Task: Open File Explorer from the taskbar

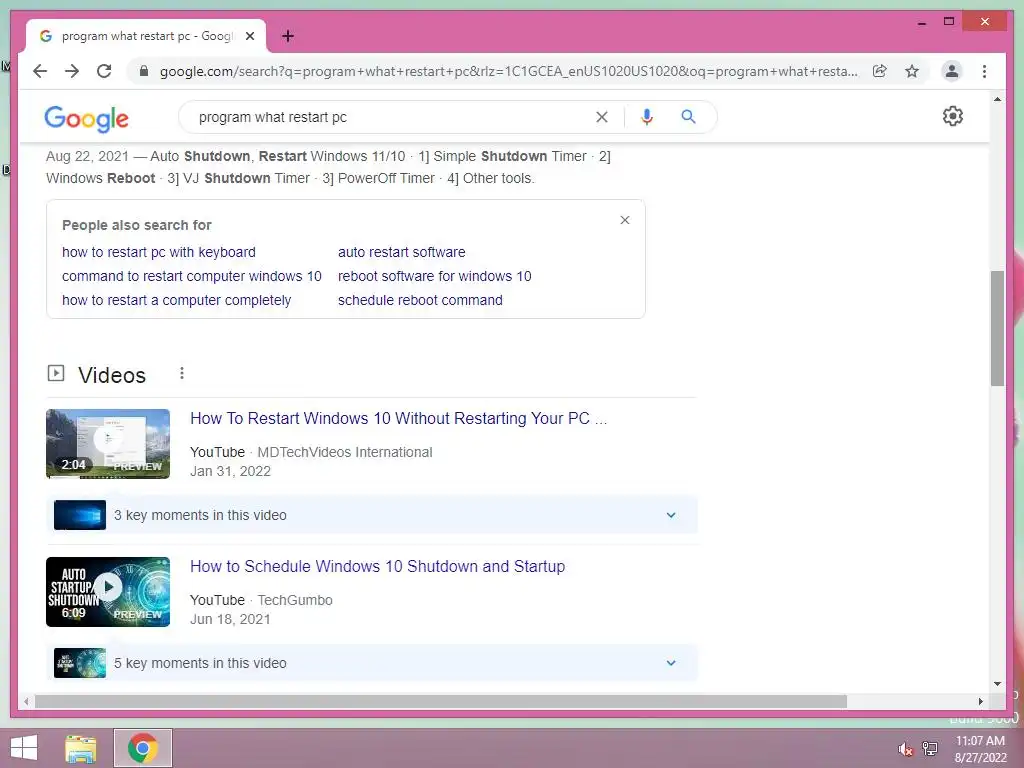Action: coord(81,748)
